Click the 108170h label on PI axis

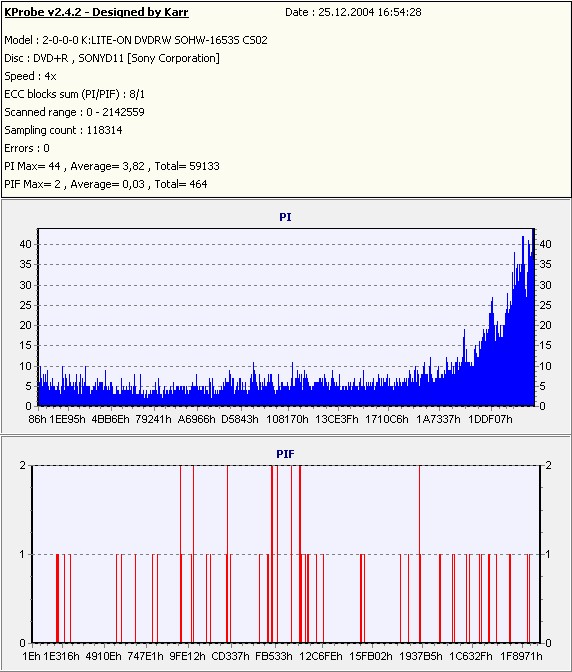tap(287, 419)
